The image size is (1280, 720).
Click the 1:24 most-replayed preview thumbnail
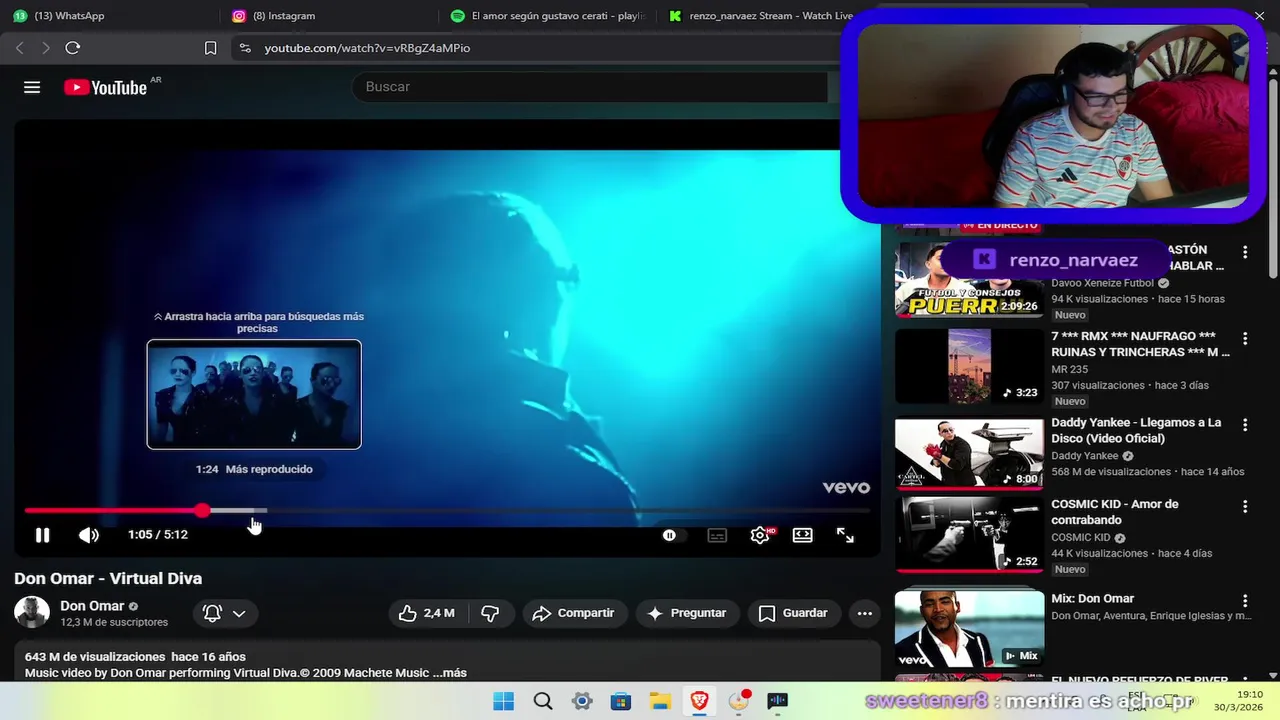click(254, 394)
